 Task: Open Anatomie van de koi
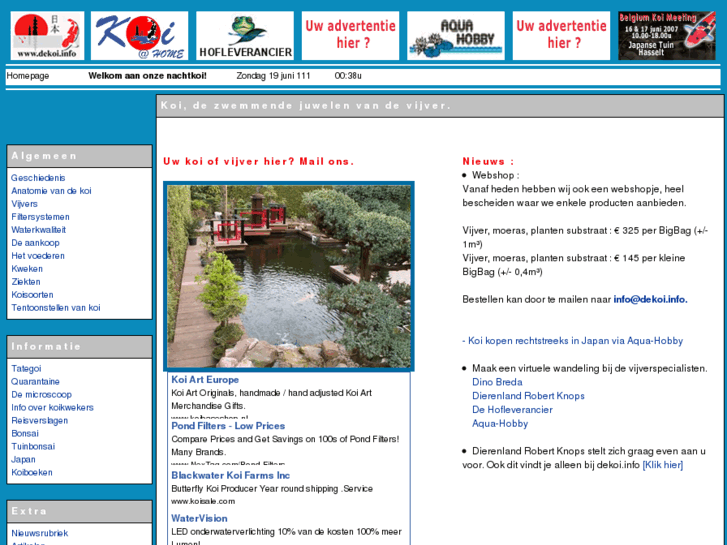pyautogui.click(x=51, y=191)
